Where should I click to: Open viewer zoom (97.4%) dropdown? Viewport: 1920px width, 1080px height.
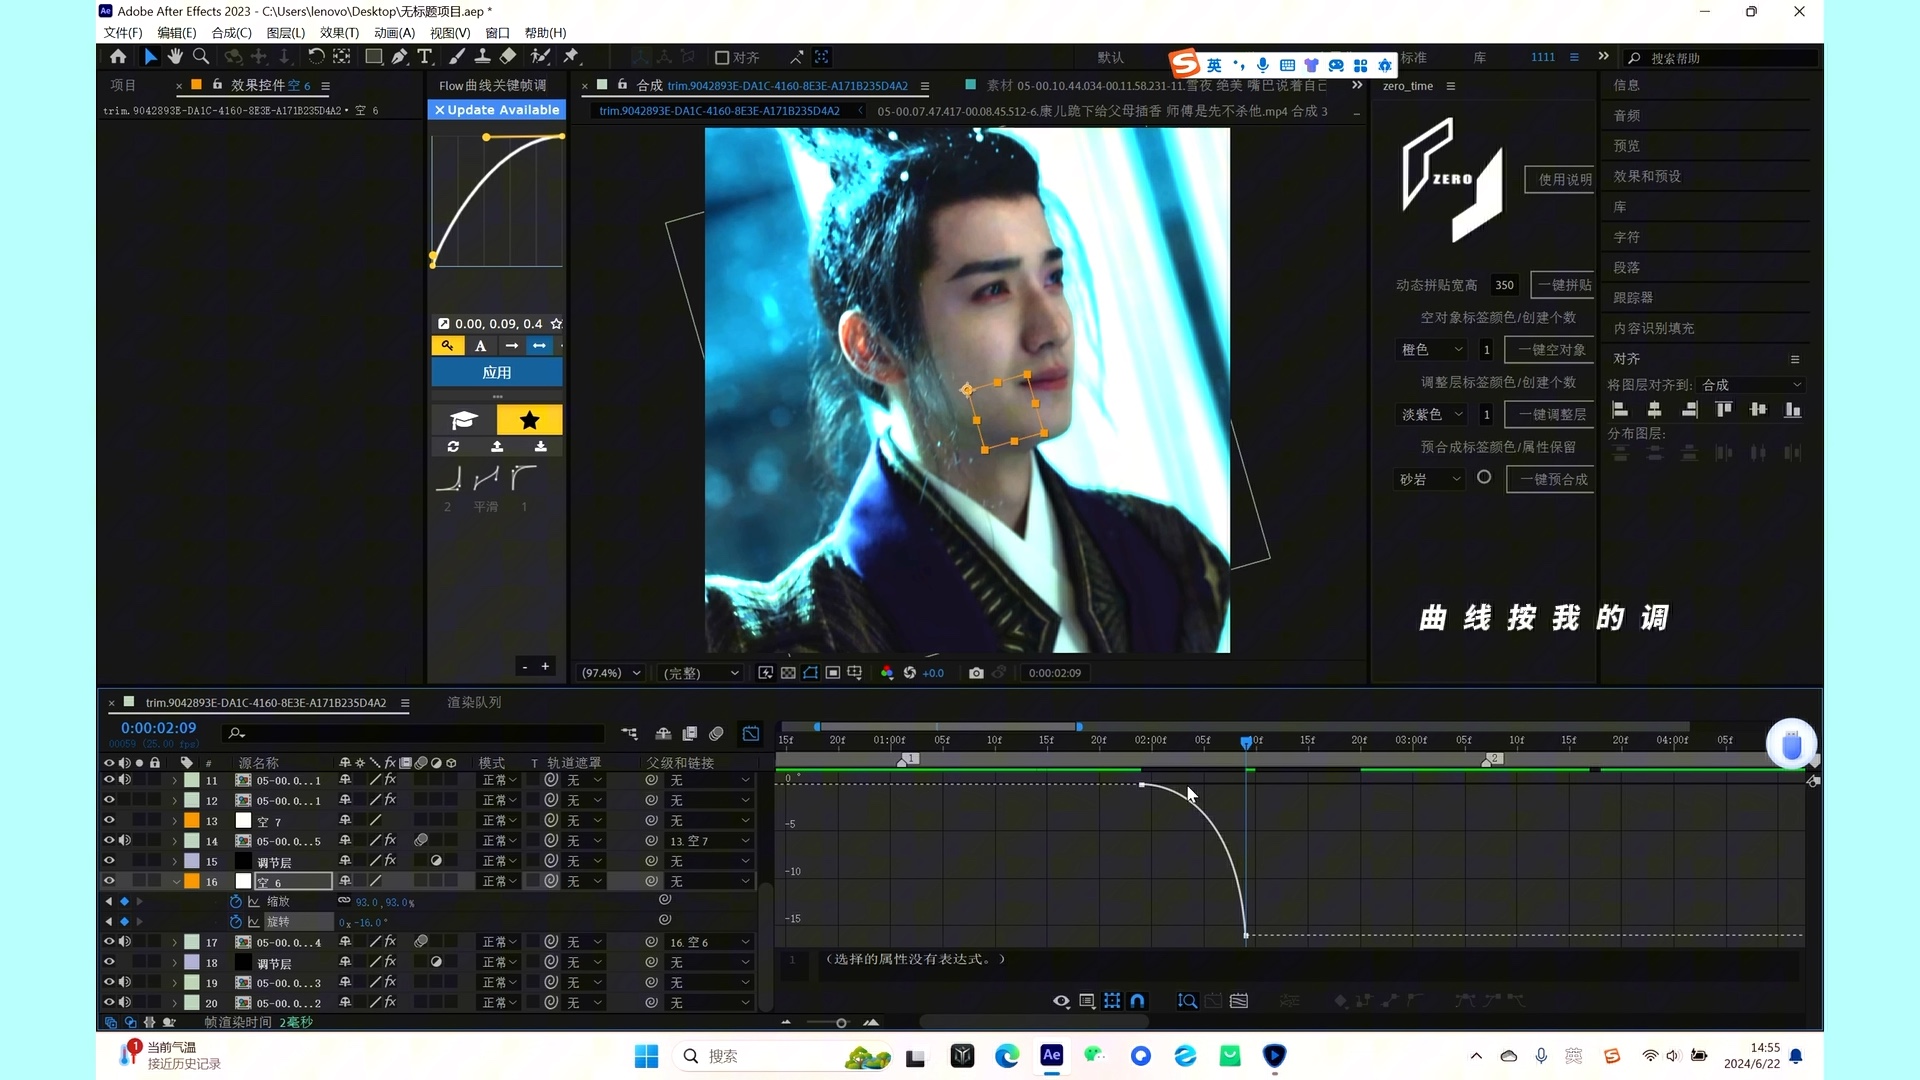pos(611,673)
